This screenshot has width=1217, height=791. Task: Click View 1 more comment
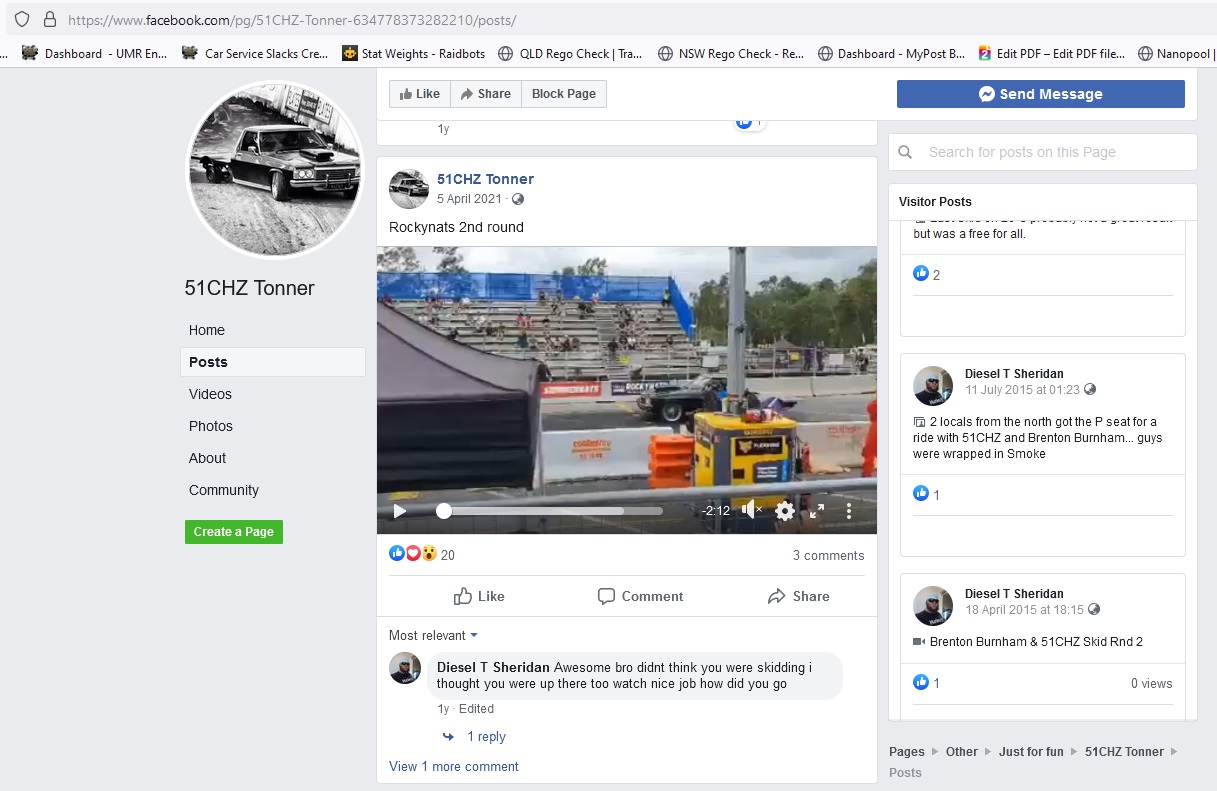pyautogui.click(x=454, y=767)
